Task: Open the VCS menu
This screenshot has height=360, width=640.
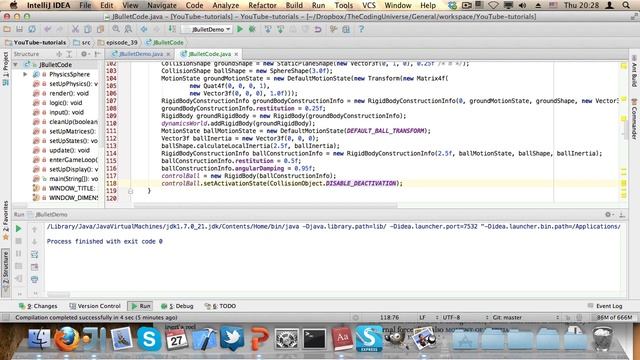Action: tap(369, 5)
